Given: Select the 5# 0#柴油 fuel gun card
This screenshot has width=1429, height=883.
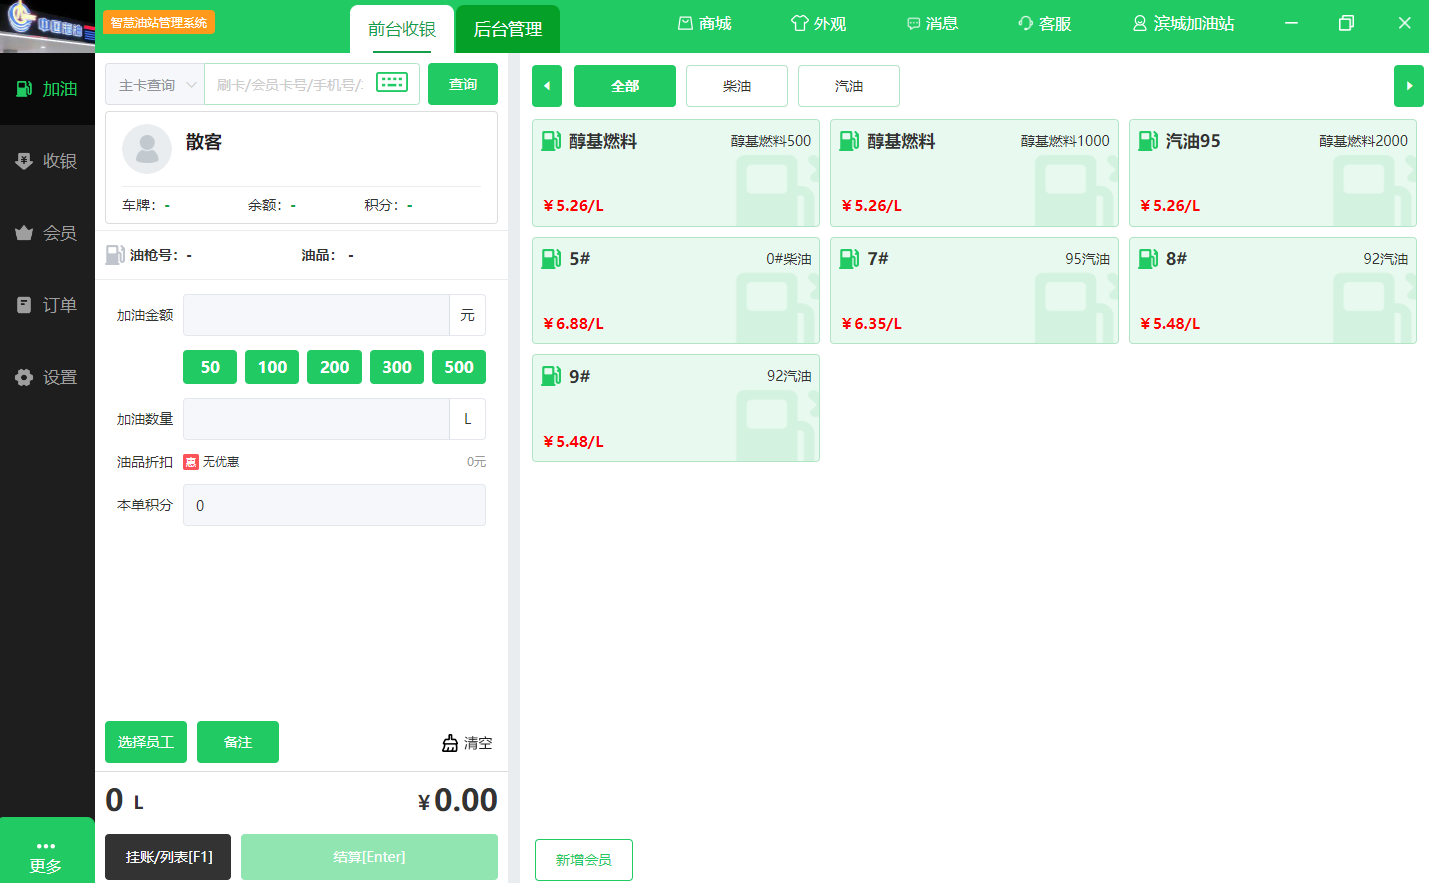Looking at the screenshot, I should (676, 291).
